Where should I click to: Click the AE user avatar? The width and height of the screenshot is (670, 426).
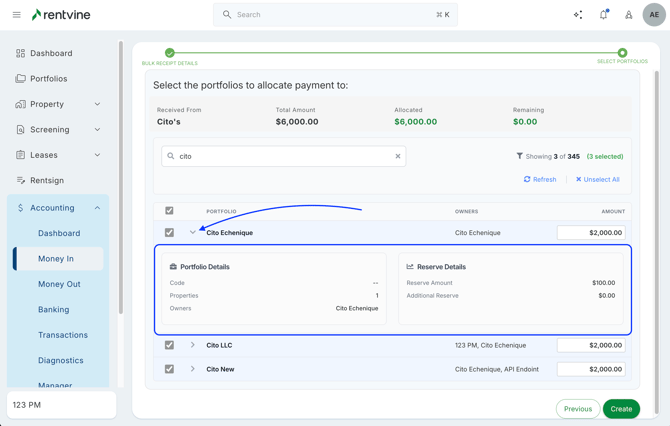(654, 15)
